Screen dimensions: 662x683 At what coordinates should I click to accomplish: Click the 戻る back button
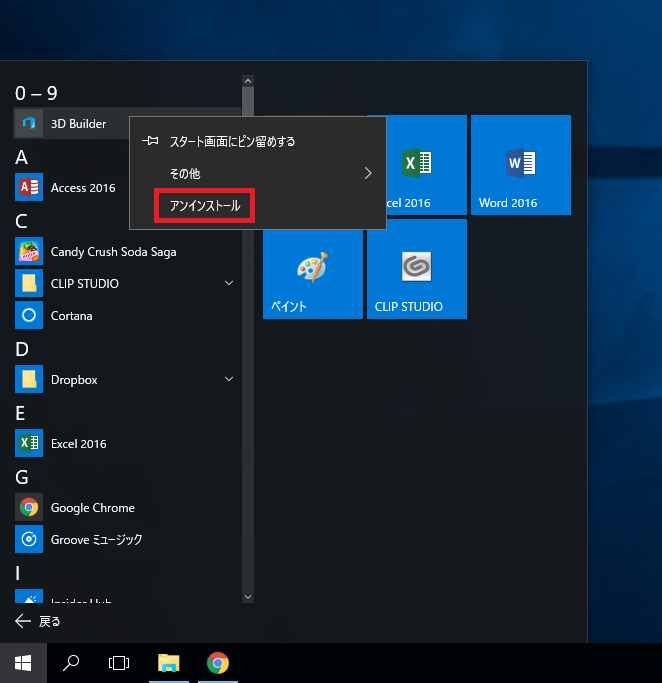38,621
